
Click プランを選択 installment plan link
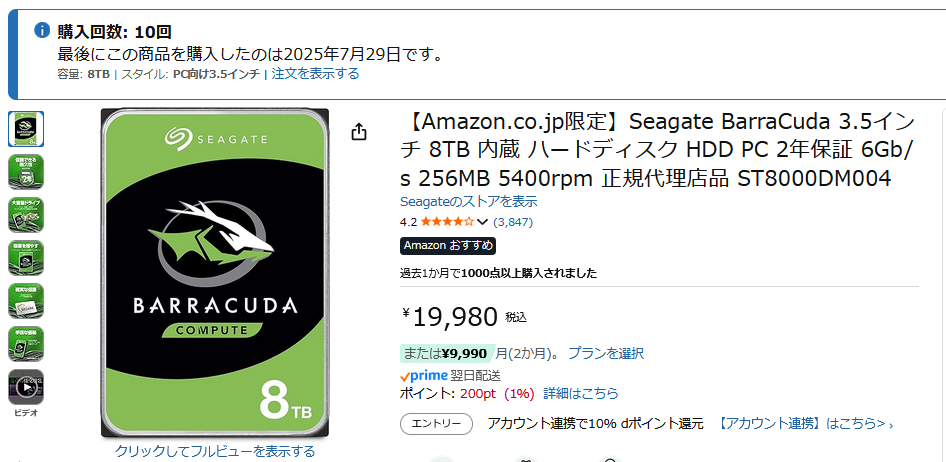pos(606,353)
